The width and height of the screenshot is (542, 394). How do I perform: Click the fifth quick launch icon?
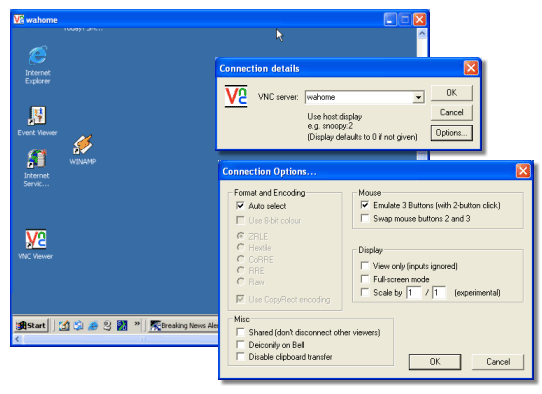click(x=122, y=325)
